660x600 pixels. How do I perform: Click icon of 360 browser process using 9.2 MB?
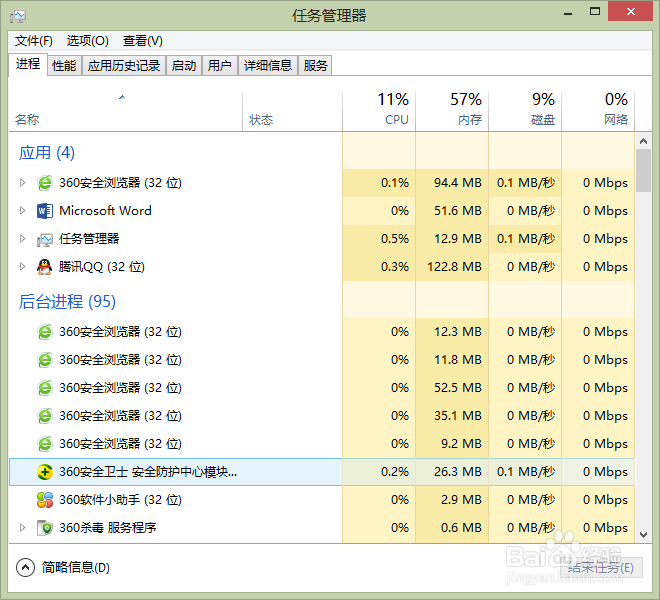45,444
